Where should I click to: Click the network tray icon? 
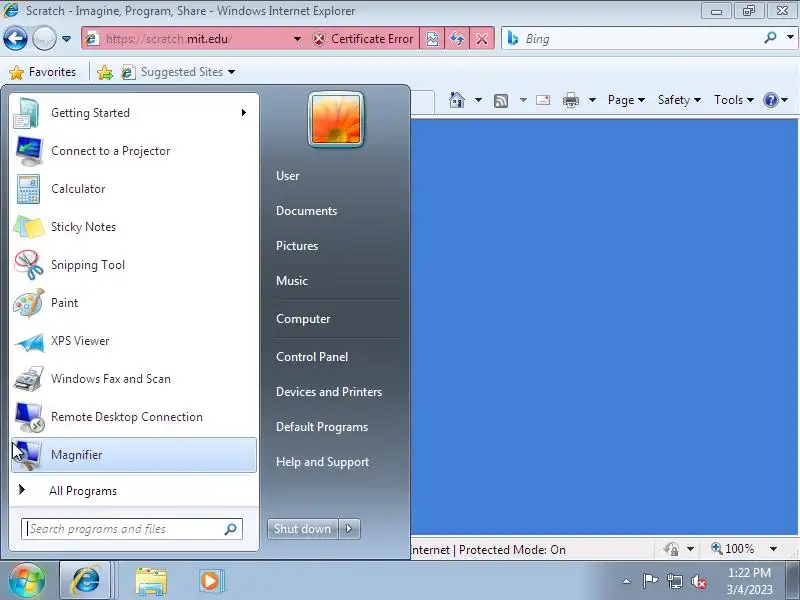click(674, 581)
